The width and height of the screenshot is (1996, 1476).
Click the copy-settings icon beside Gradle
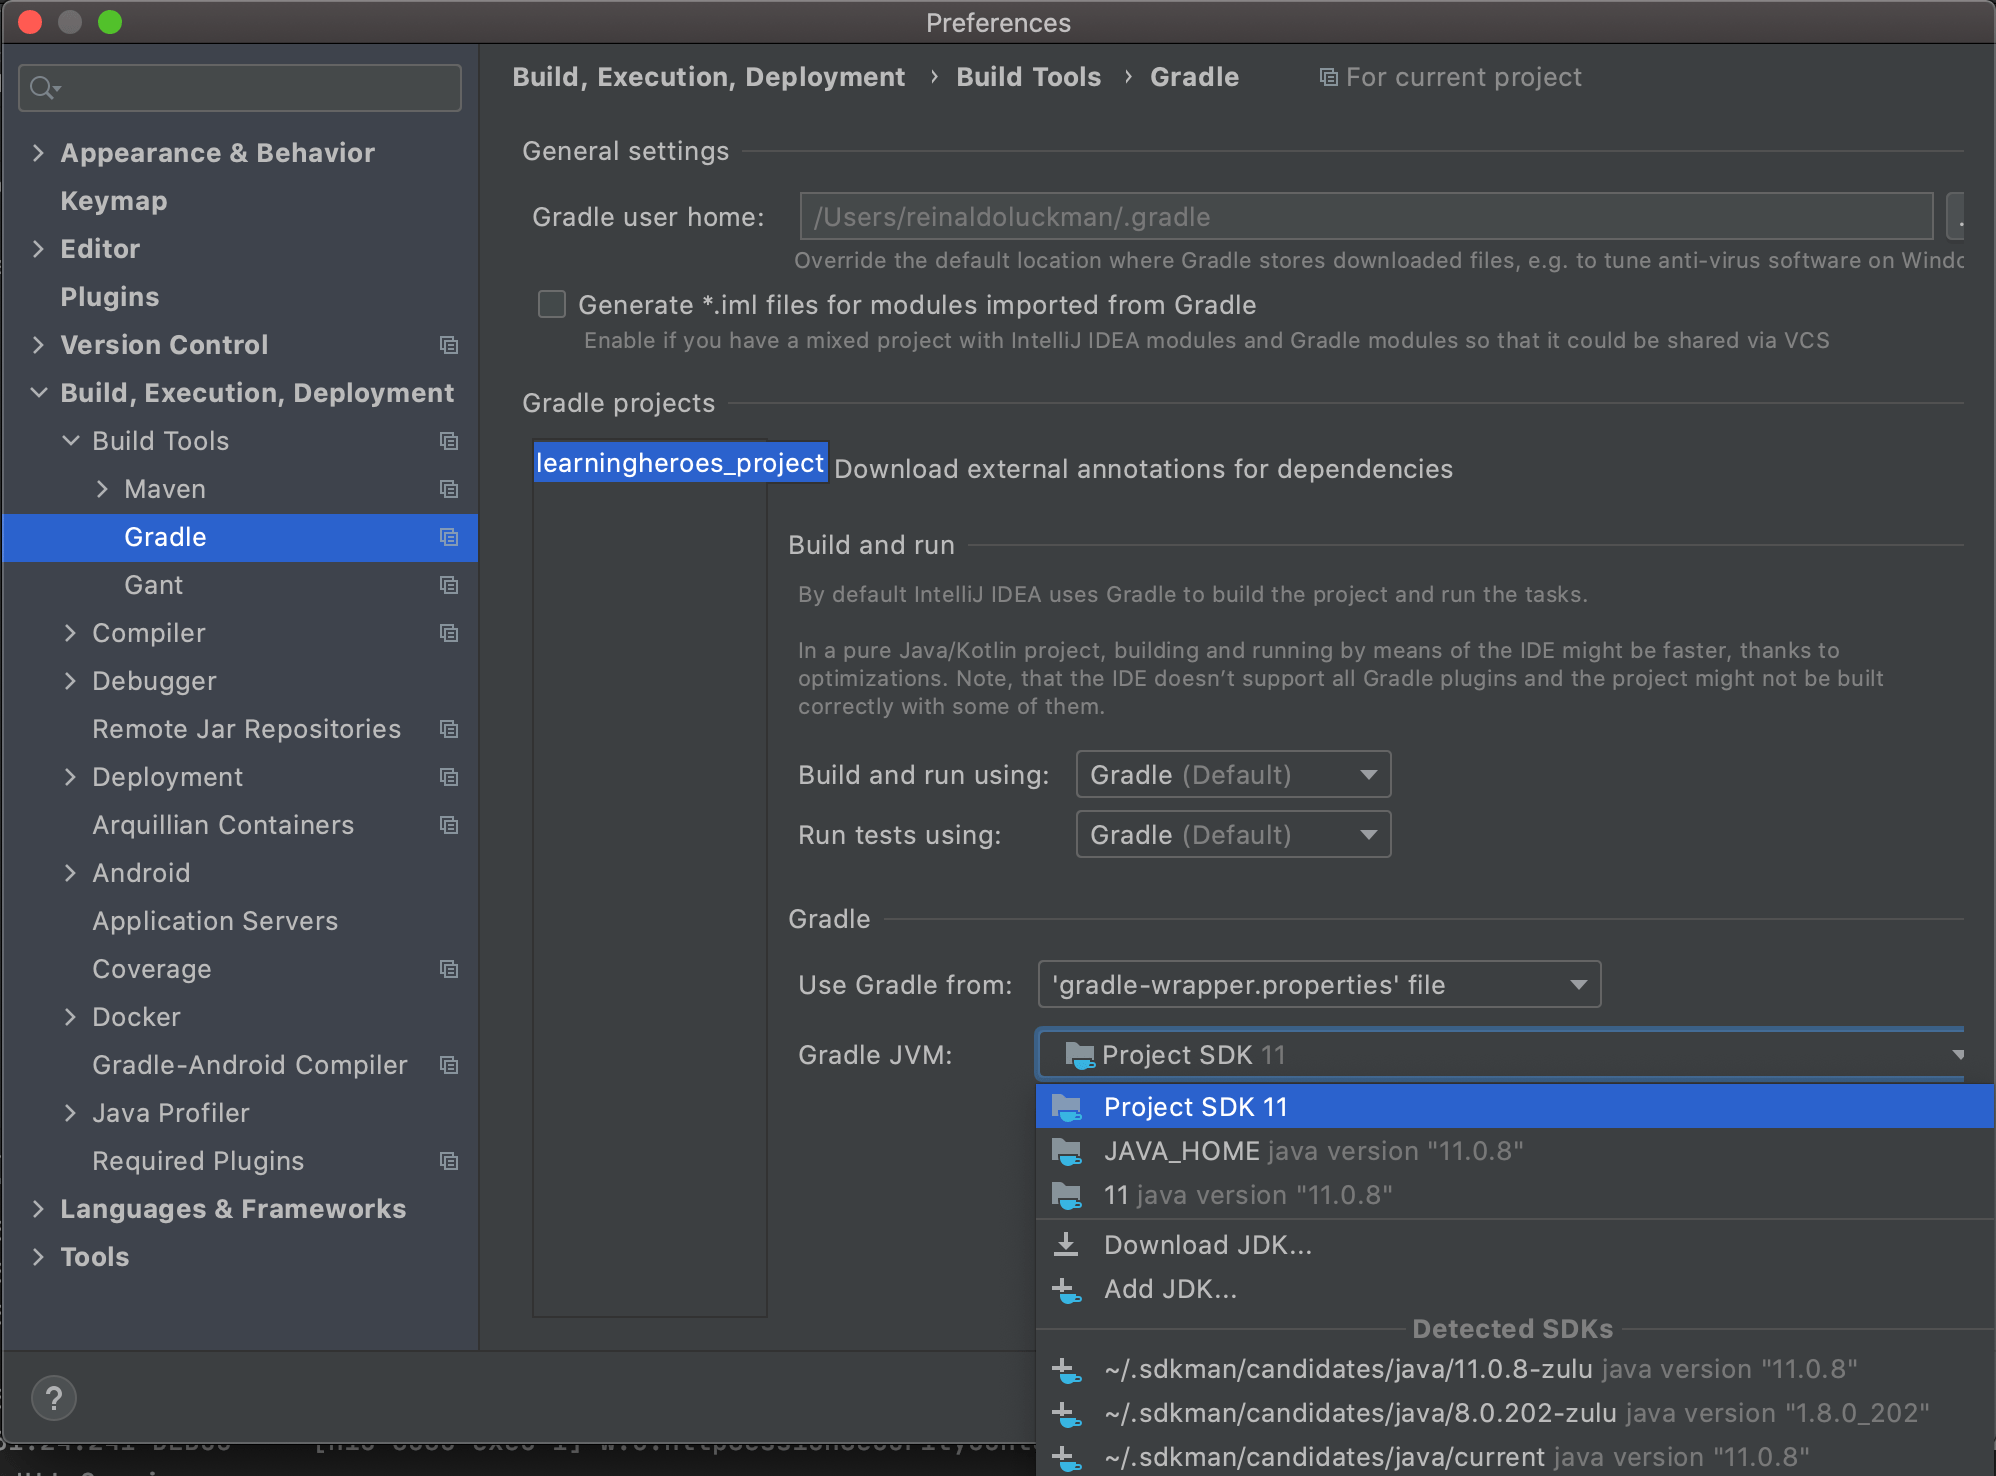[x=448, y=537]
